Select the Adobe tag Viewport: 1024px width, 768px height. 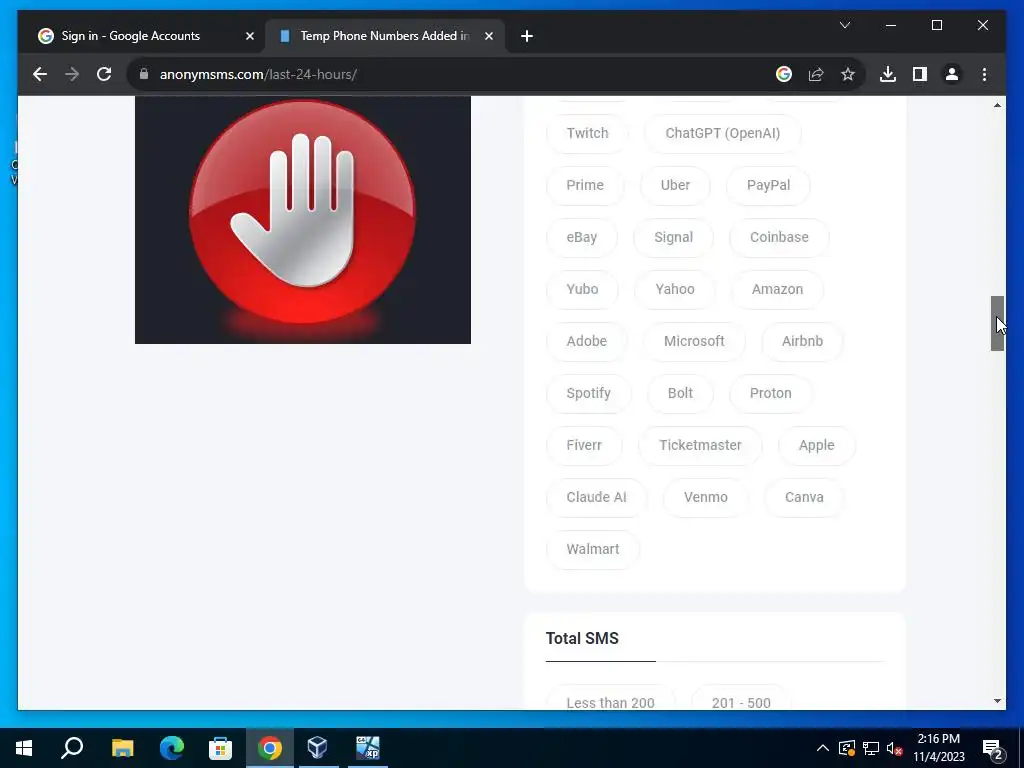[x=586, y=341]
